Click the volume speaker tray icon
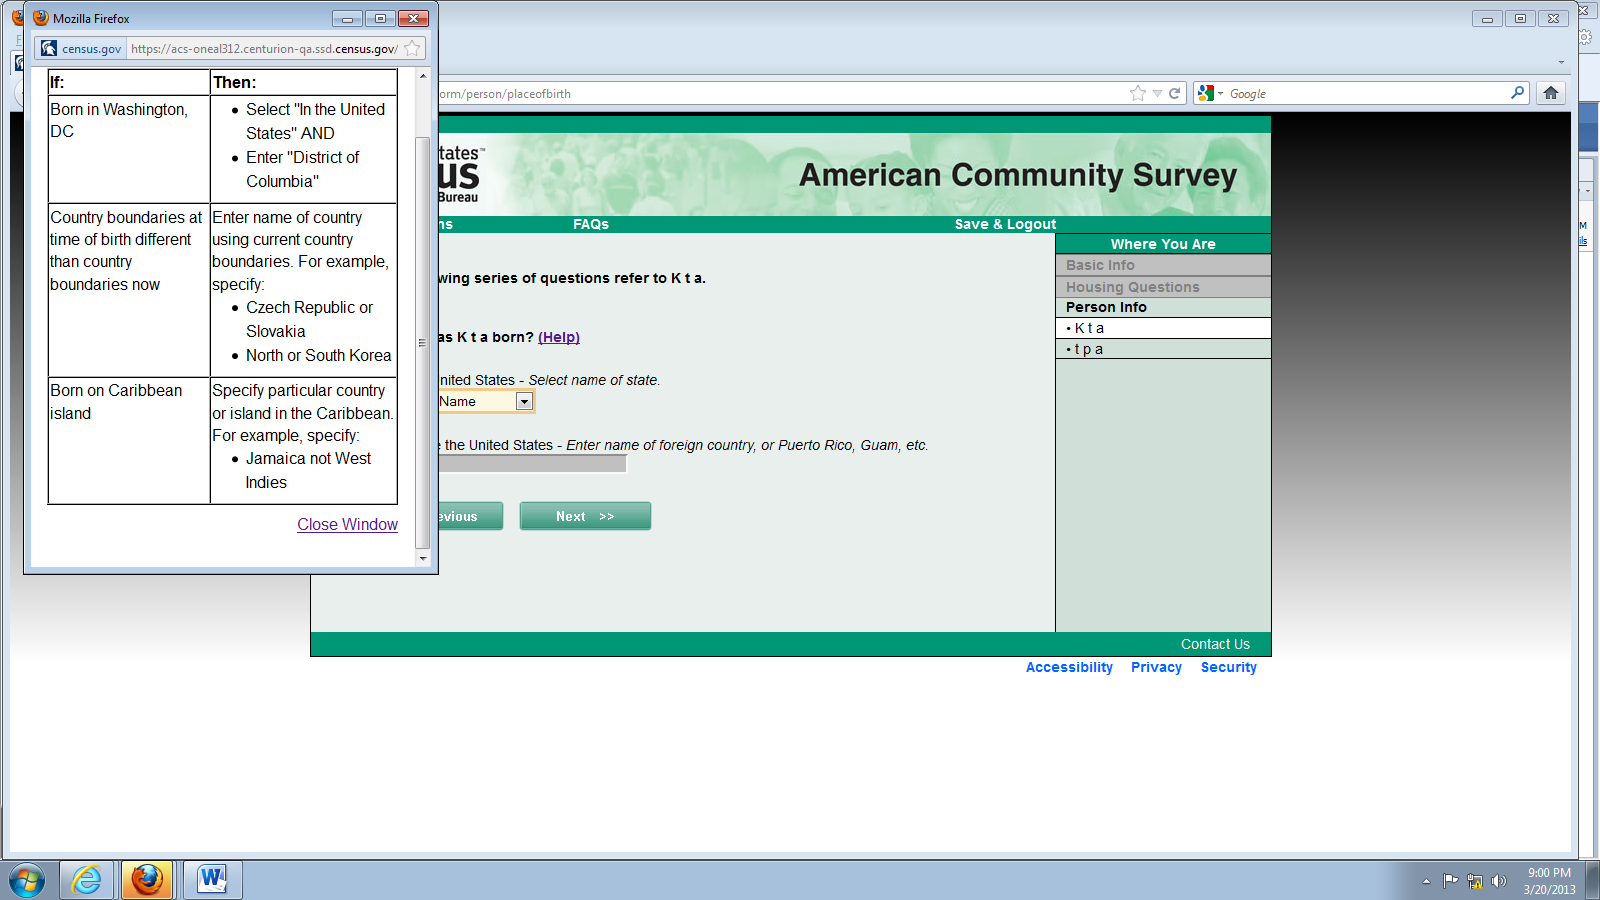The width and height of the screenshot is (1600, 900). (x=1498, y=881)
